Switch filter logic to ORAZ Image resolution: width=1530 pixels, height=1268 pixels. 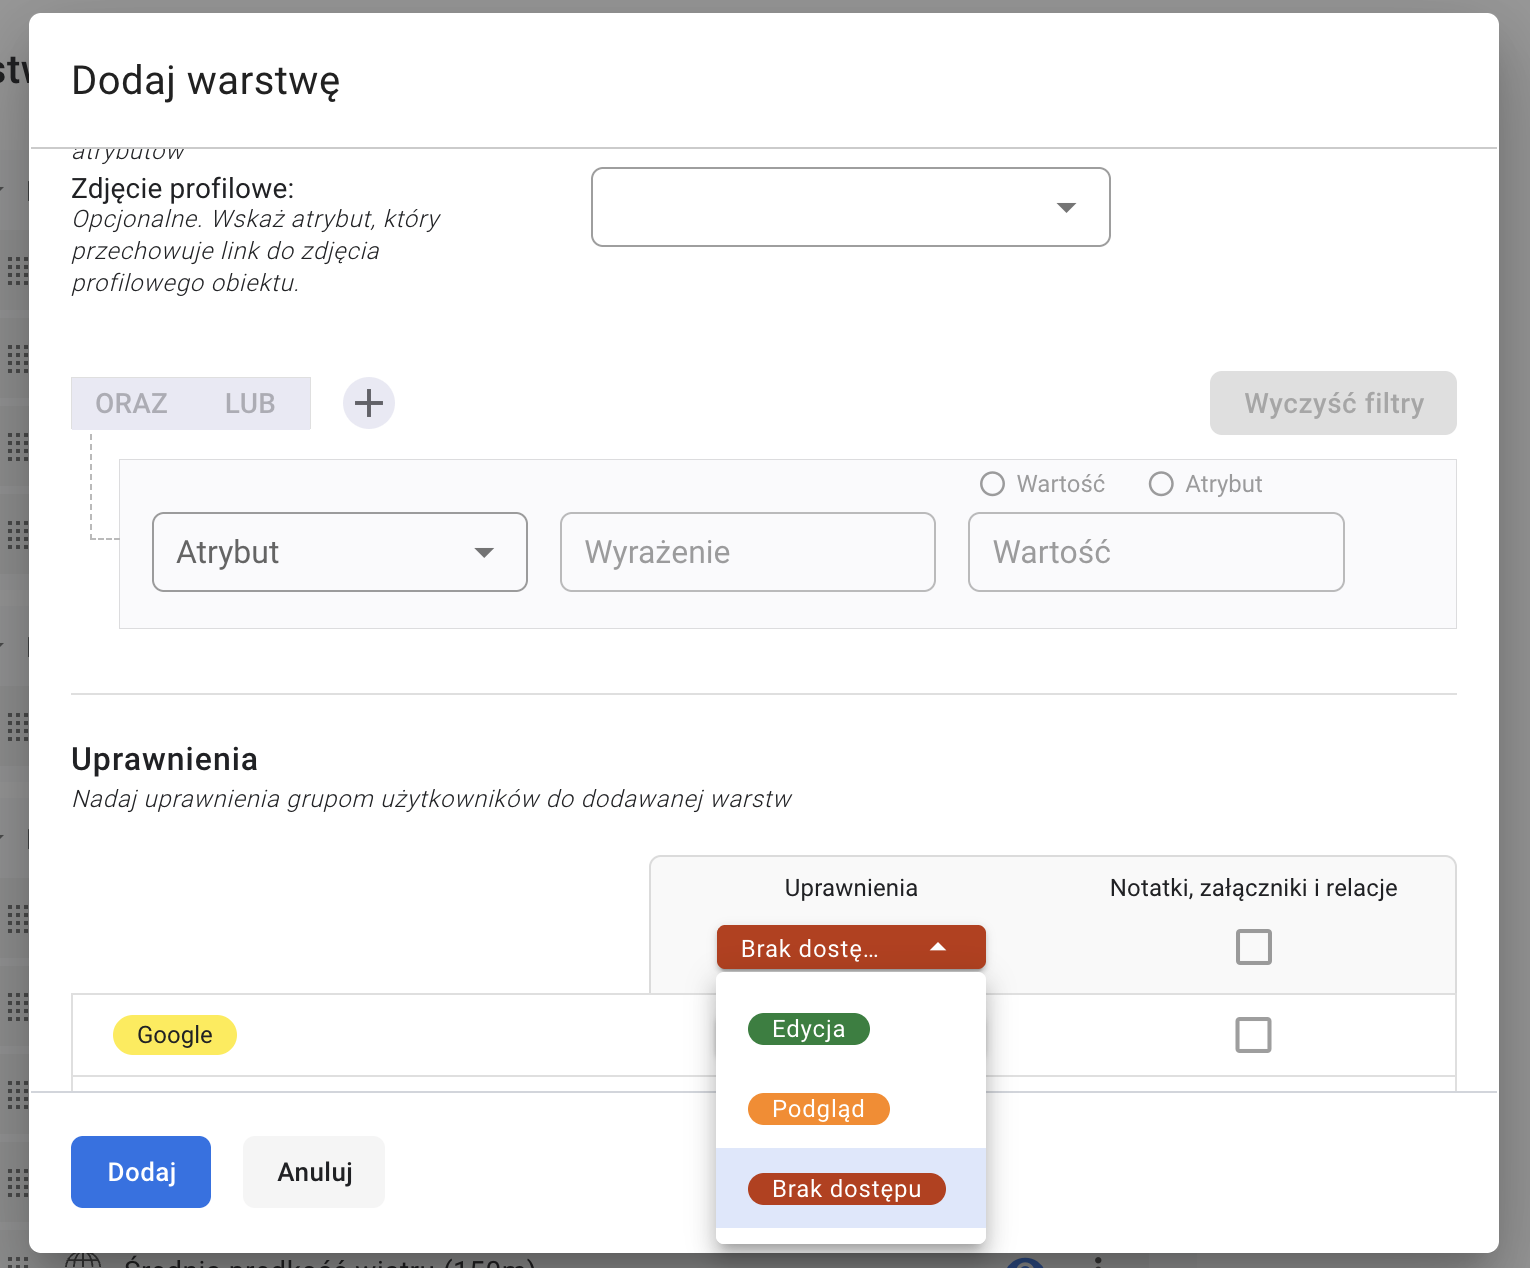point(131,403)
